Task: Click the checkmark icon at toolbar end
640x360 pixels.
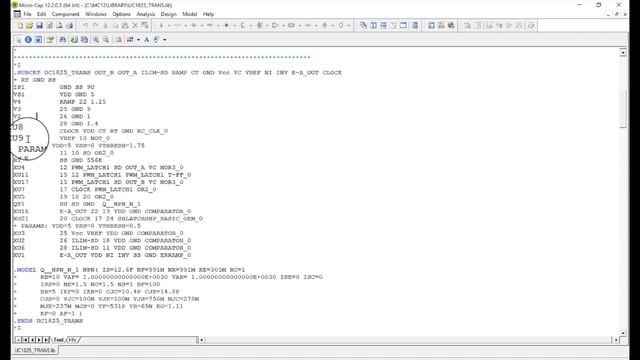Action: pyautogui.click(x=531, y=26)
